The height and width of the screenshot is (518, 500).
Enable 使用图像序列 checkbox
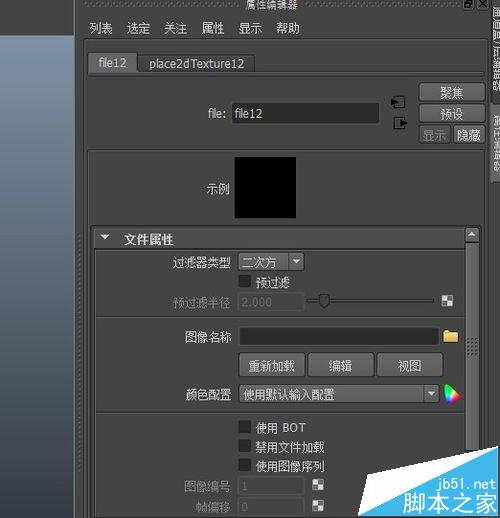pos(244,465)
